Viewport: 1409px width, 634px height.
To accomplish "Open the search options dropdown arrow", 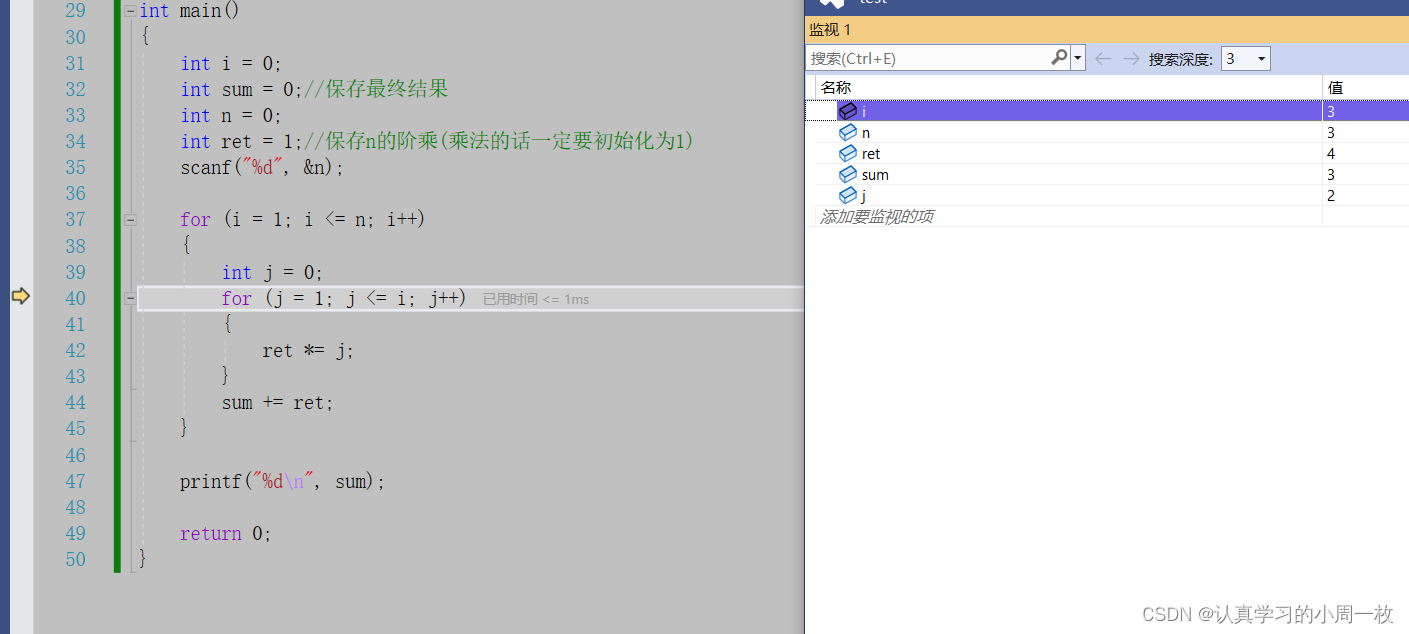I will tap(1078, 59).
